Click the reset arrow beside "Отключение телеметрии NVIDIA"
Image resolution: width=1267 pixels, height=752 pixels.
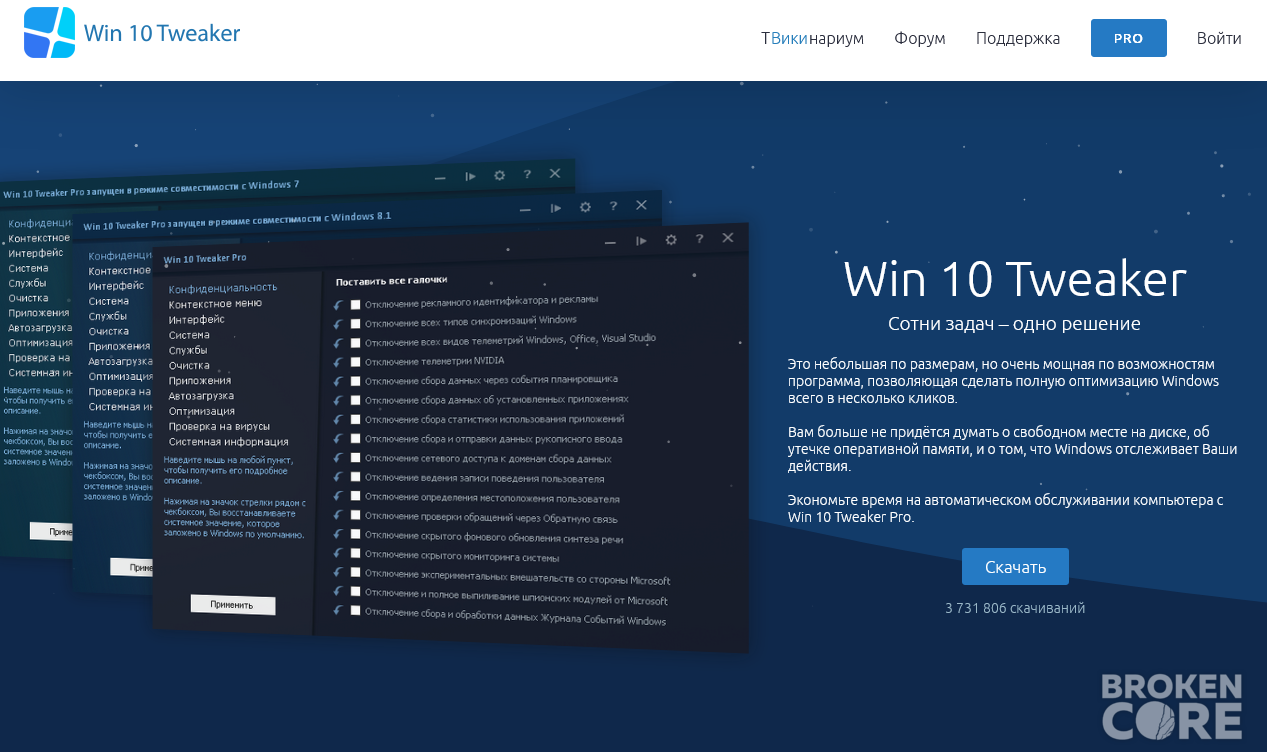(339, 362)
